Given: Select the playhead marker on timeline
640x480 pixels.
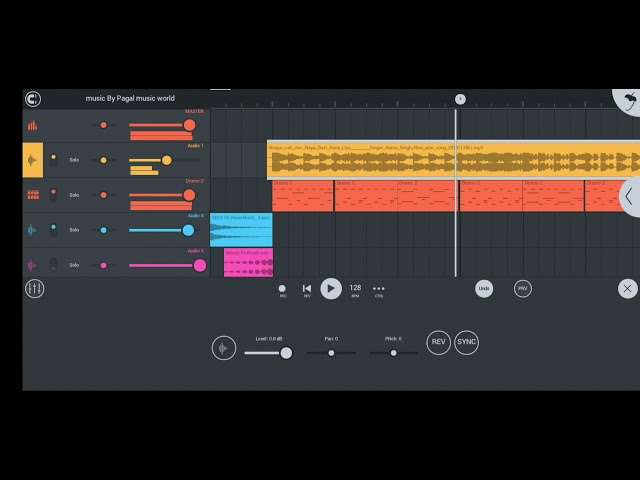Looking at the screenshot, I should [x=460, y=99].
